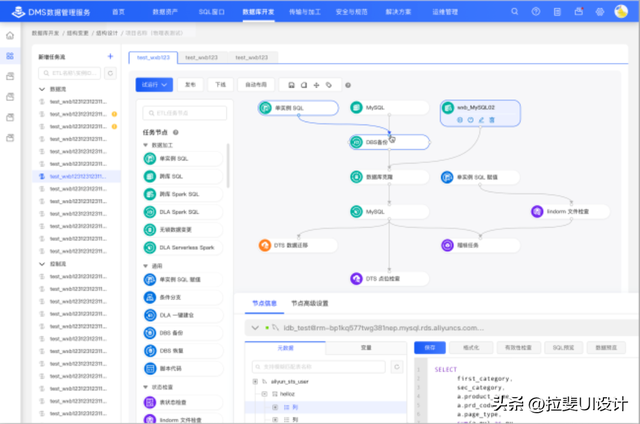Select 跨库 Spark SQL node in palette
640x424 pixels.
point(183,194)
